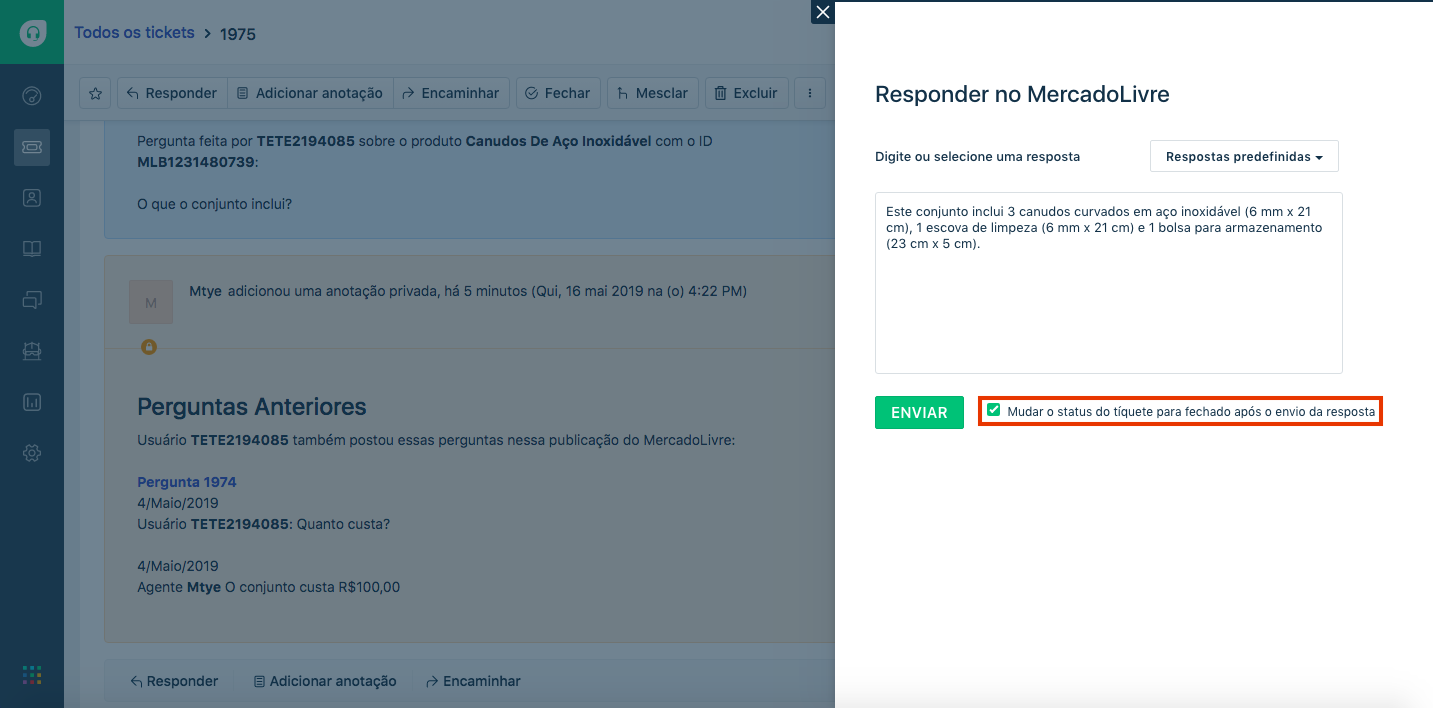
Task: Uncheck the change ticket status to closed checkbox
Action: coord(993,410)
